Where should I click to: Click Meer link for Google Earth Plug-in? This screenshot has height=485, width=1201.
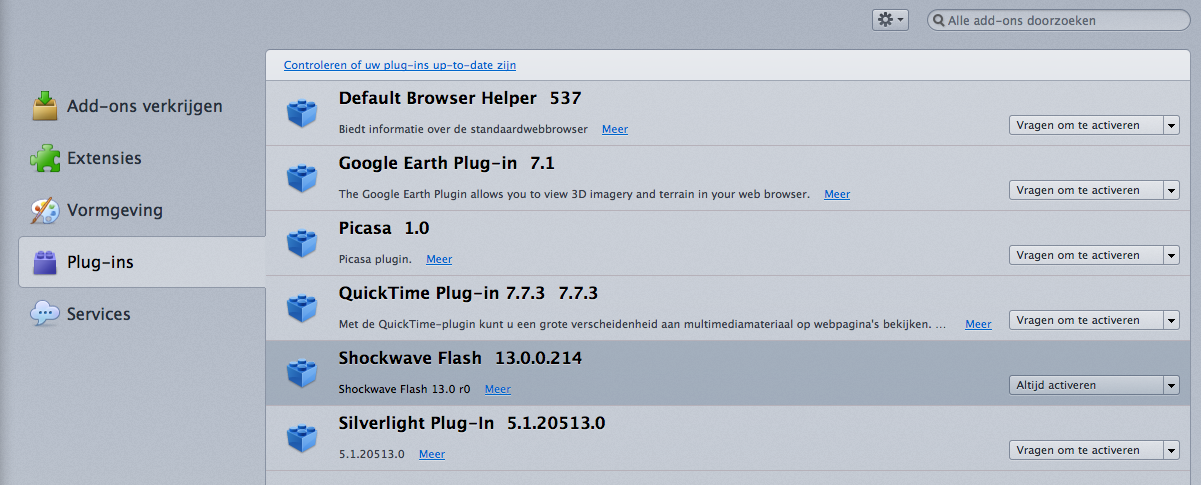tap(837, 194)
